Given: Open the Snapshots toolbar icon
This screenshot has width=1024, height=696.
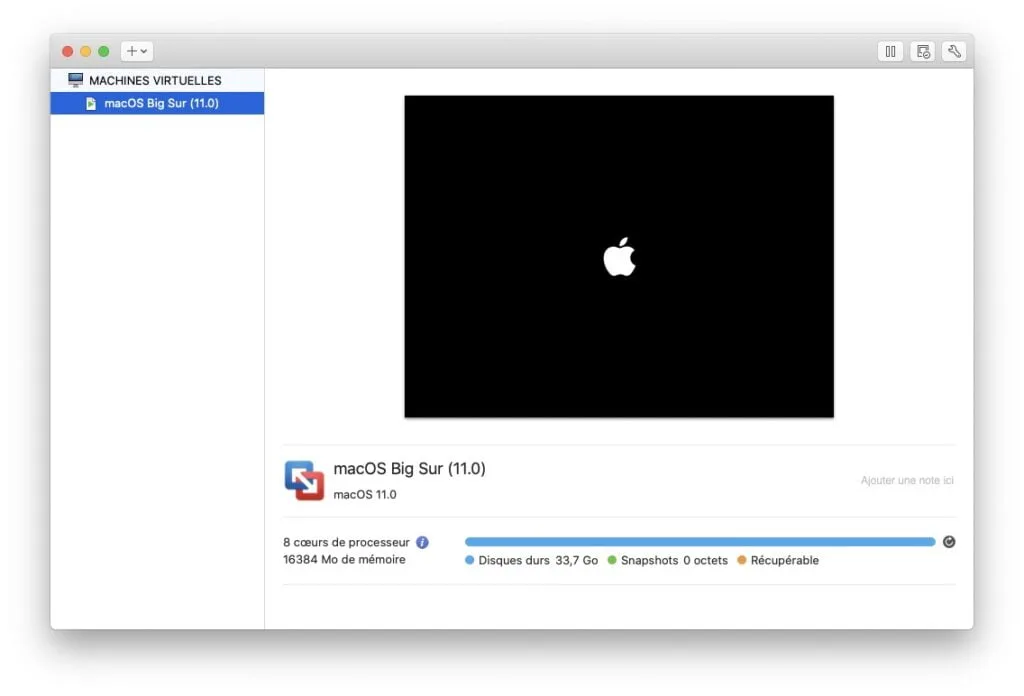Looking at the screenshot, I should coord(922,51).
